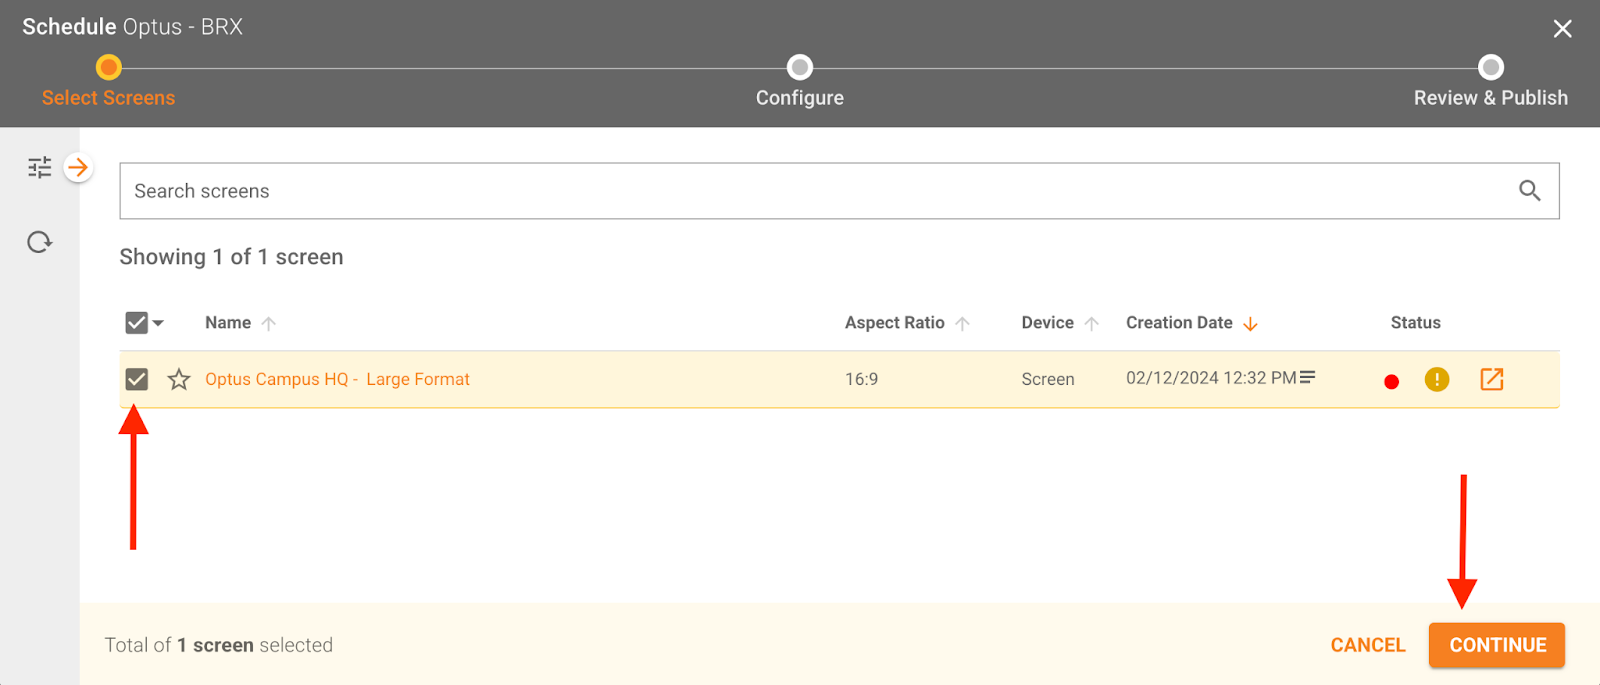Go to the Configure step

[799, 68]
